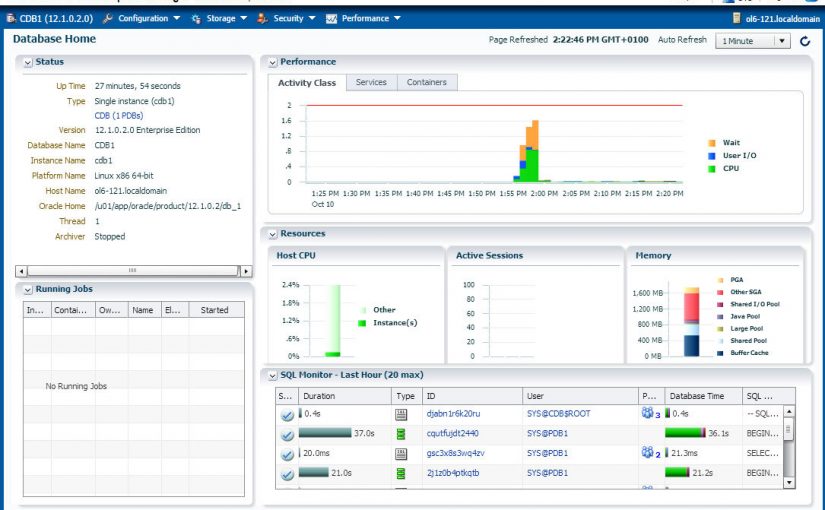Click the Storage menu icon

pos(196,19)
